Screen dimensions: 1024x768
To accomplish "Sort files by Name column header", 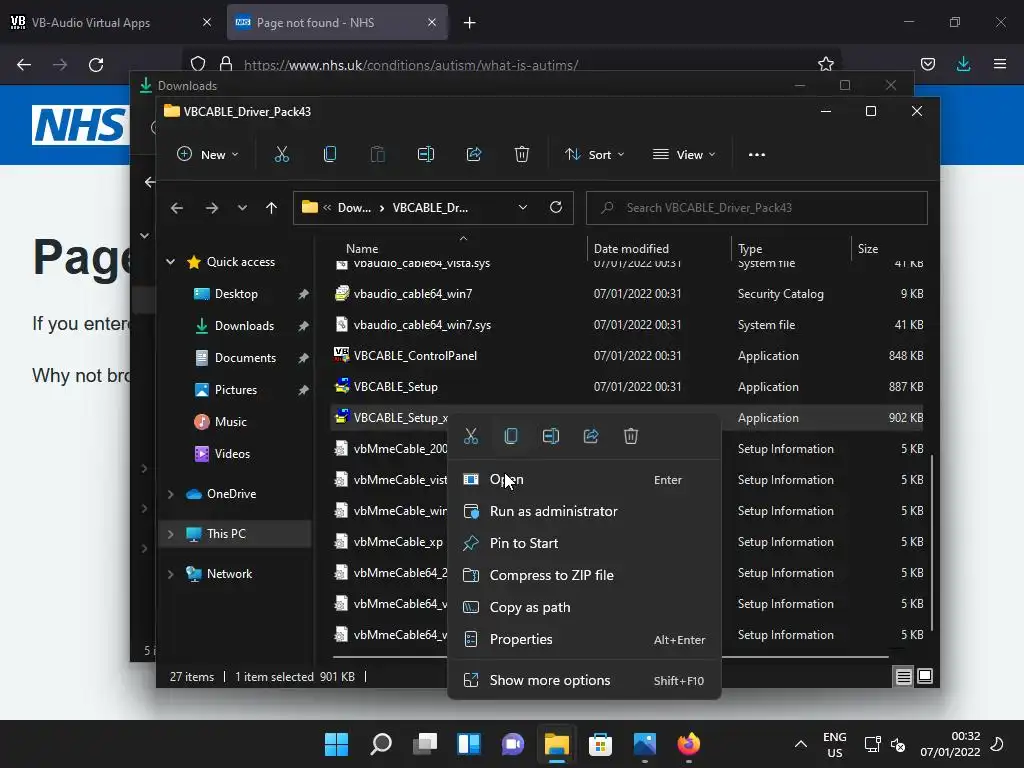I will pyautogui.click(x=362, y=249).
